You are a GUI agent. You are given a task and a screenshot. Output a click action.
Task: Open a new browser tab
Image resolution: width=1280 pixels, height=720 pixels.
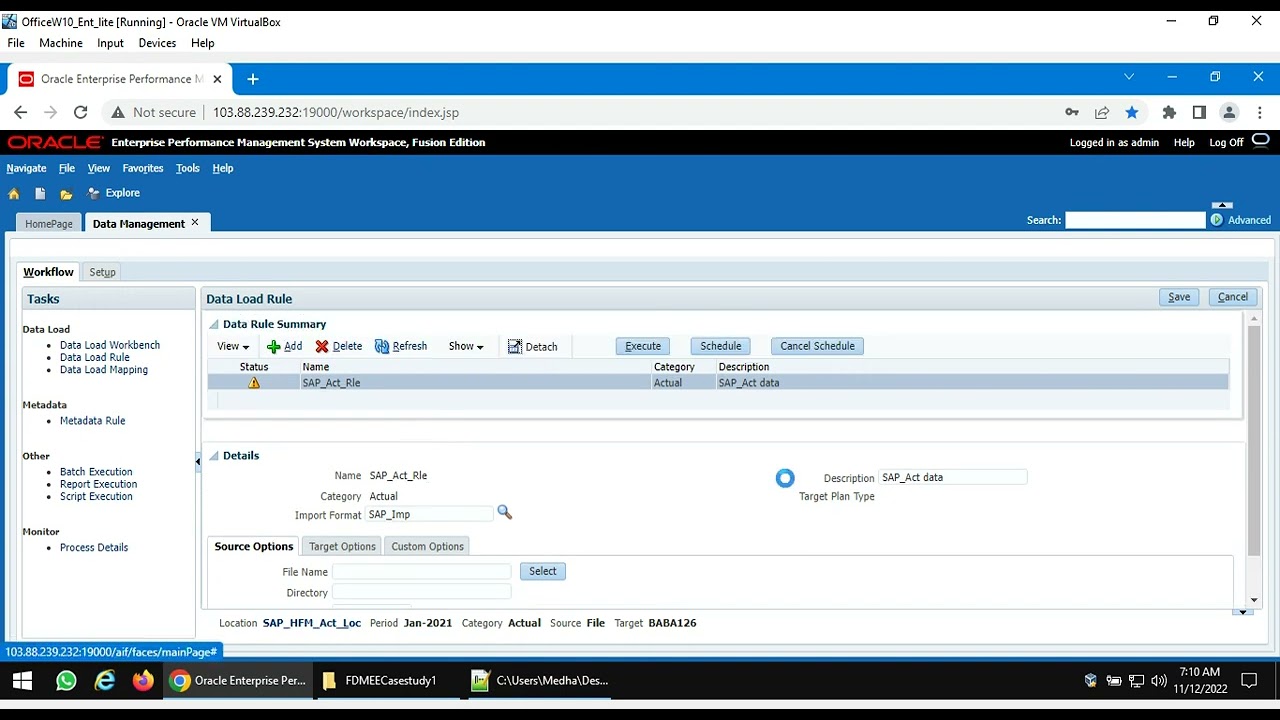click(x=253, y=79)
